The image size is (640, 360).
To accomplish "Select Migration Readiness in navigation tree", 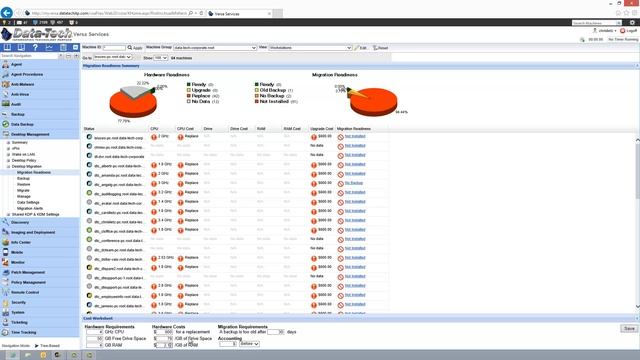I will [x=34, y=172].
